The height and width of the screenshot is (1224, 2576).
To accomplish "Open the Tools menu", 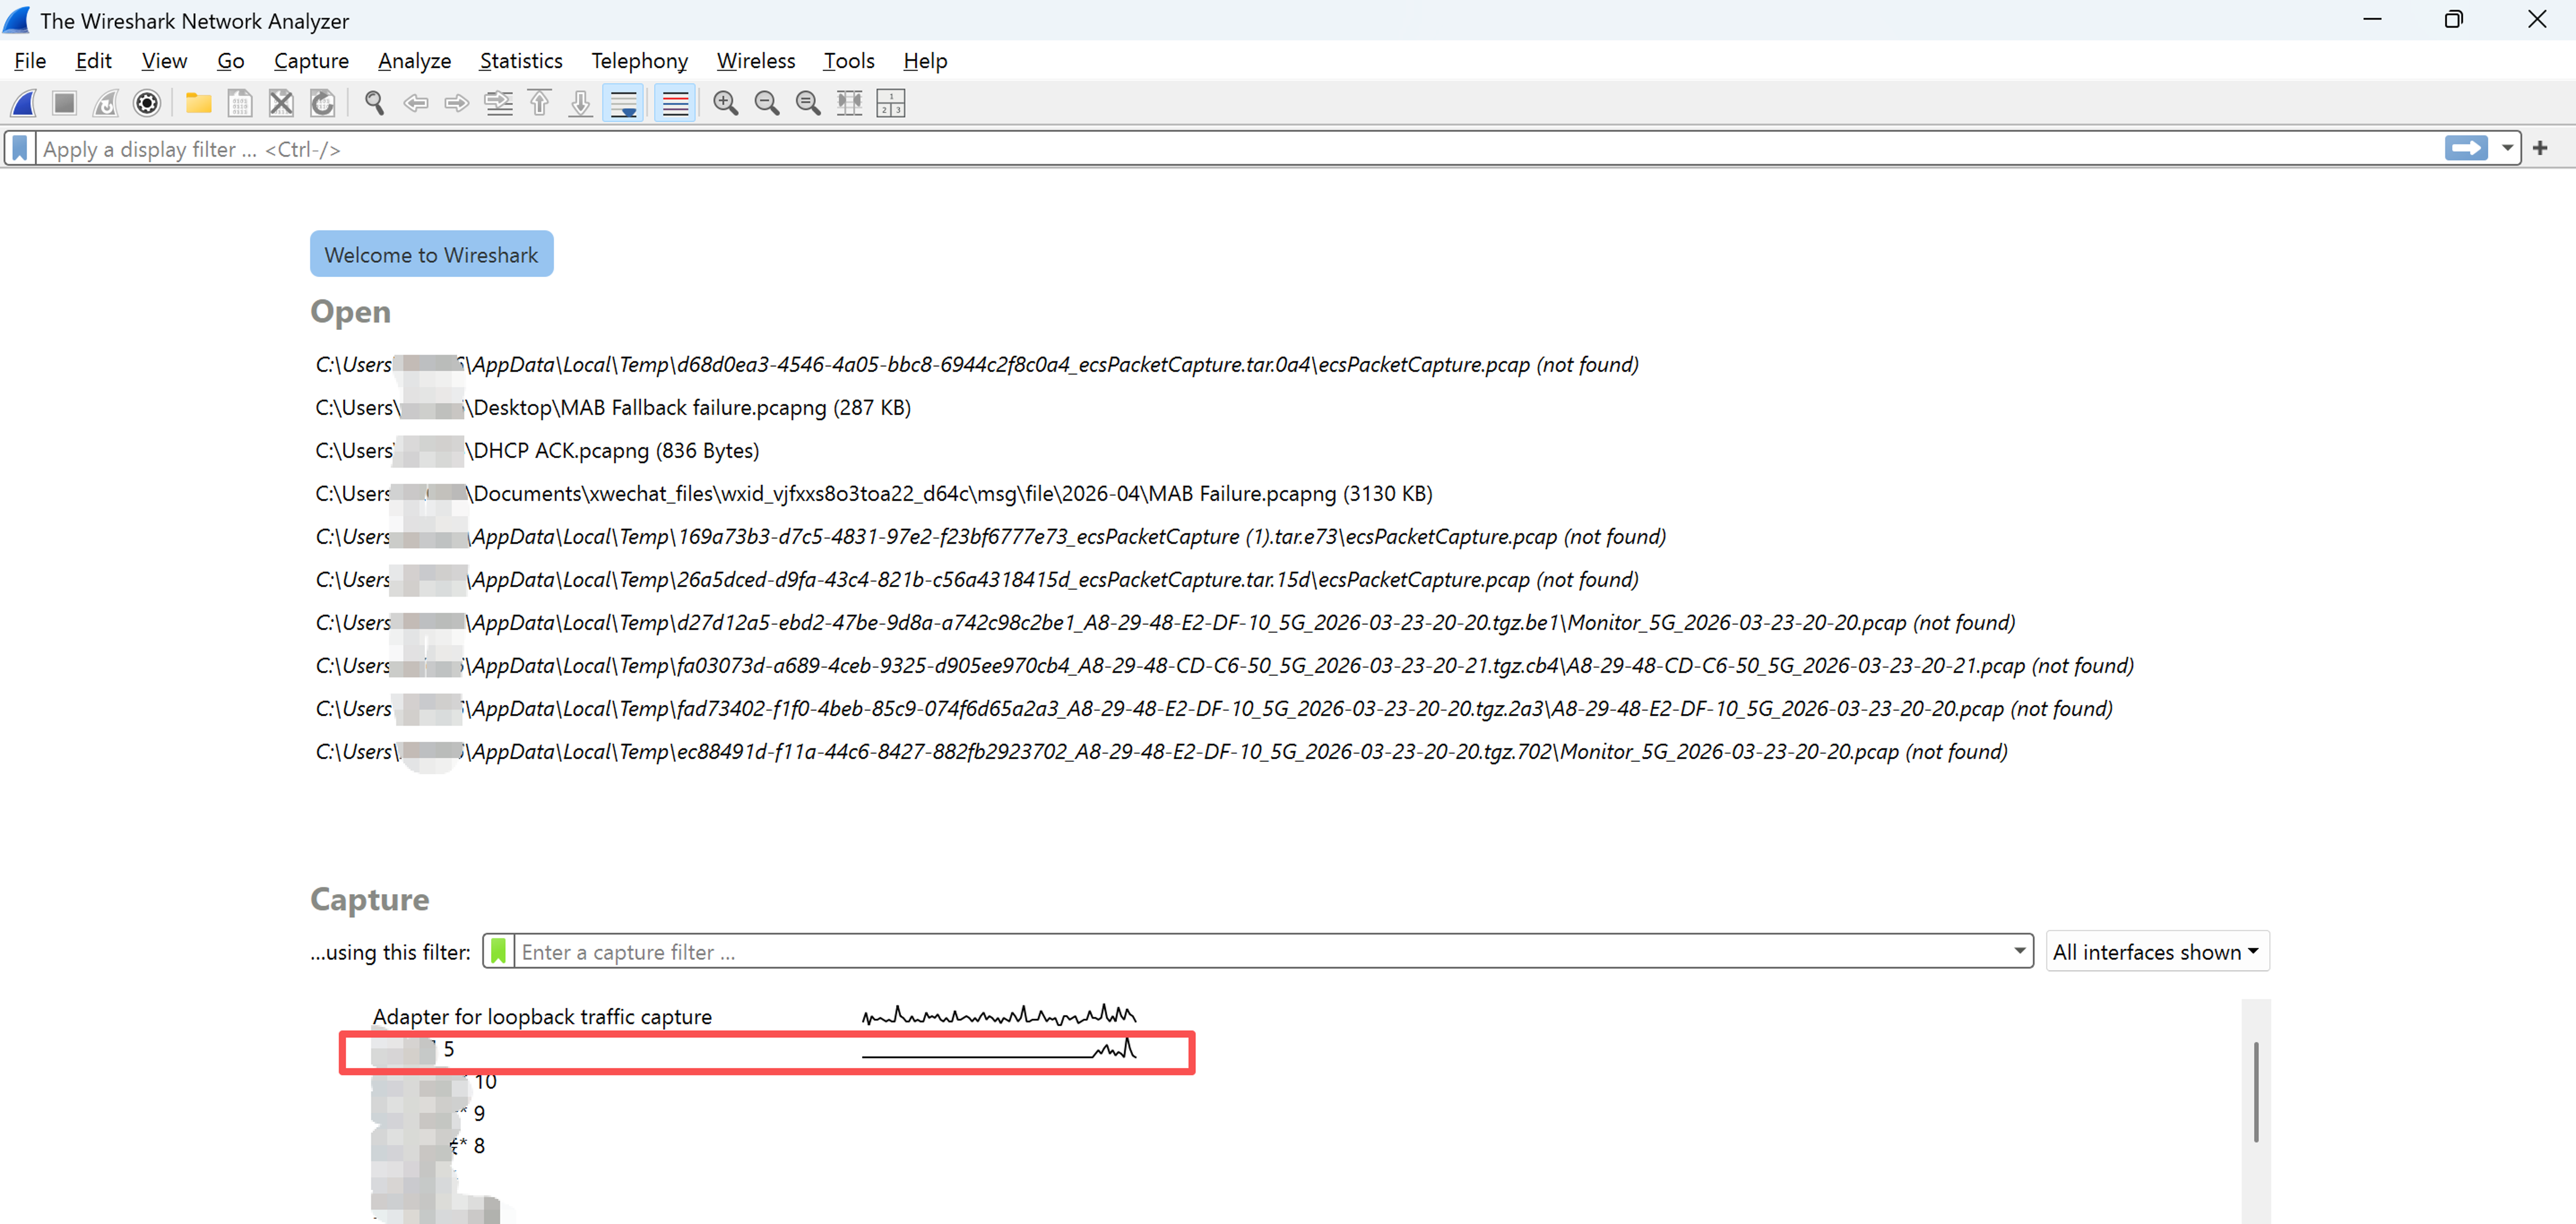I will (x=848, y=61).
